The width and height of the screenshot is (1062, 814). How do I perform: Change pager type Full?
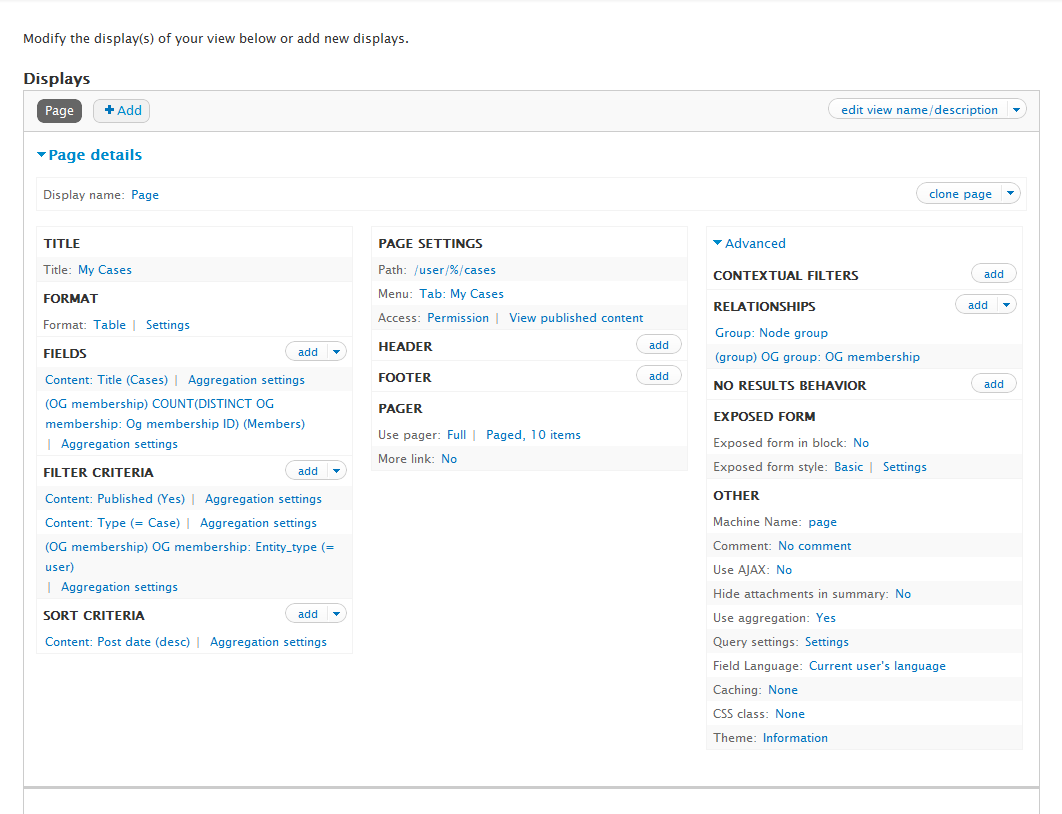[456, 435]
